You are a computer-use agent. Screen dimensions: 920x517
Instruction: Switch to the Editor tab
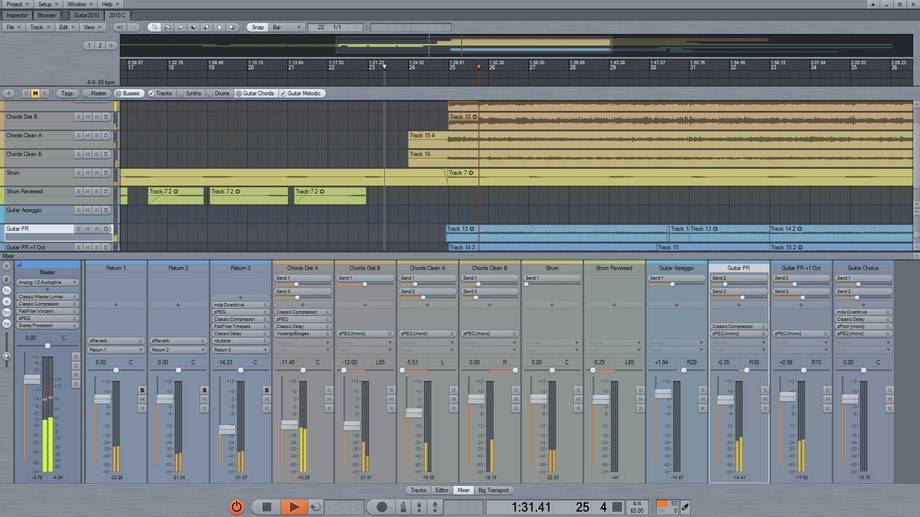point(441,490)
